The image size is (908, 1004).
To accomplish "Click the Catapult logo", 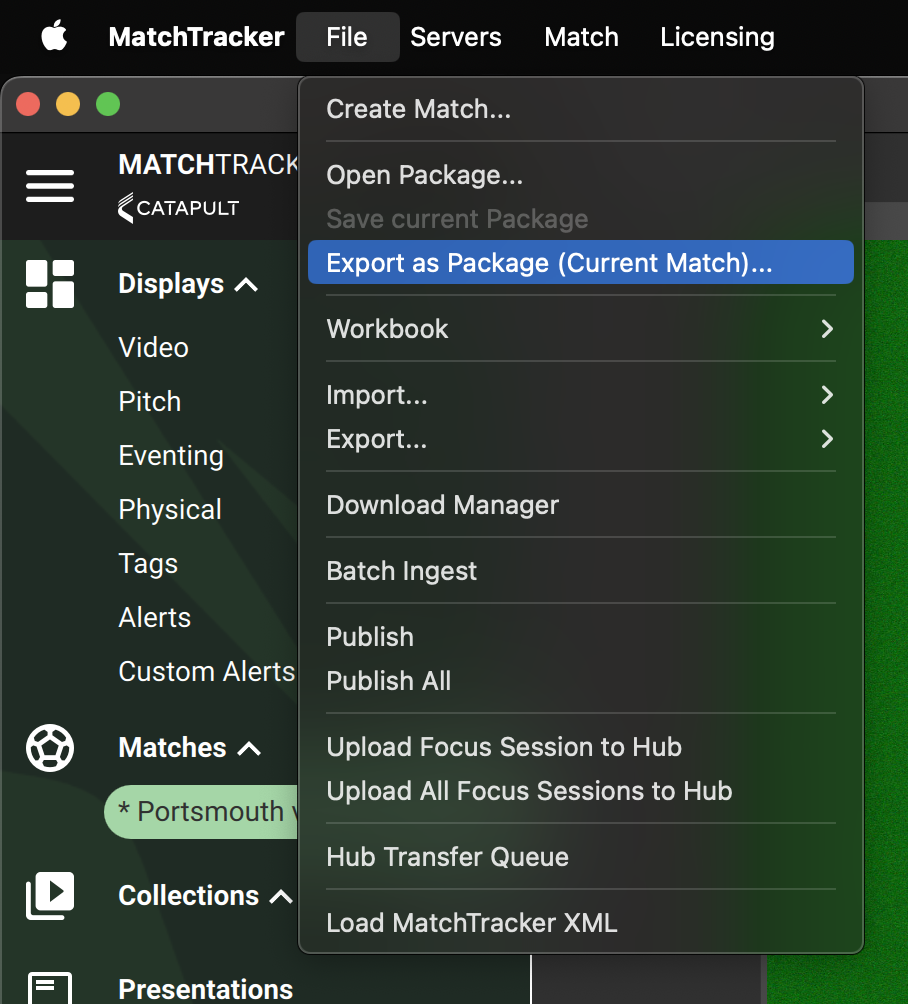I will point(179,208).
